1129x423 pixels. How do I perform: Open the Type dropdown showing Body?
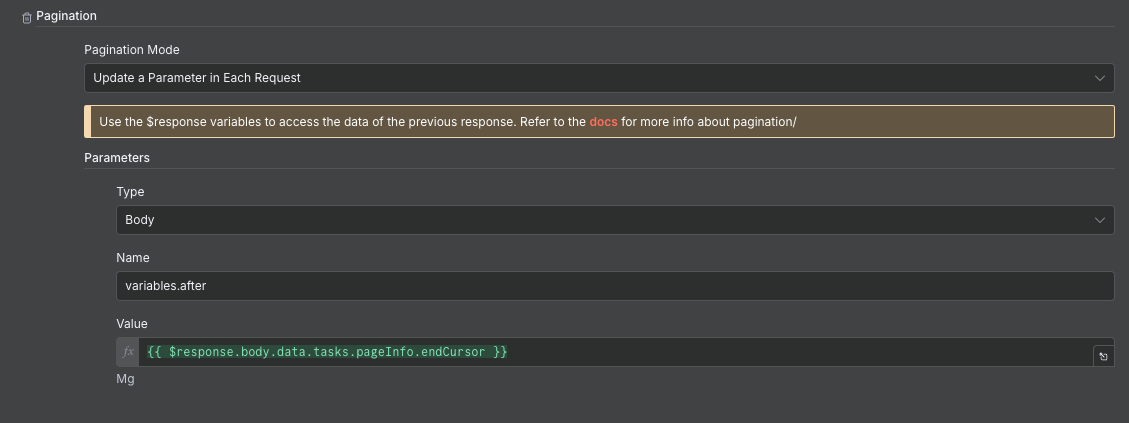pyautogui.click(x=615, y=220)
